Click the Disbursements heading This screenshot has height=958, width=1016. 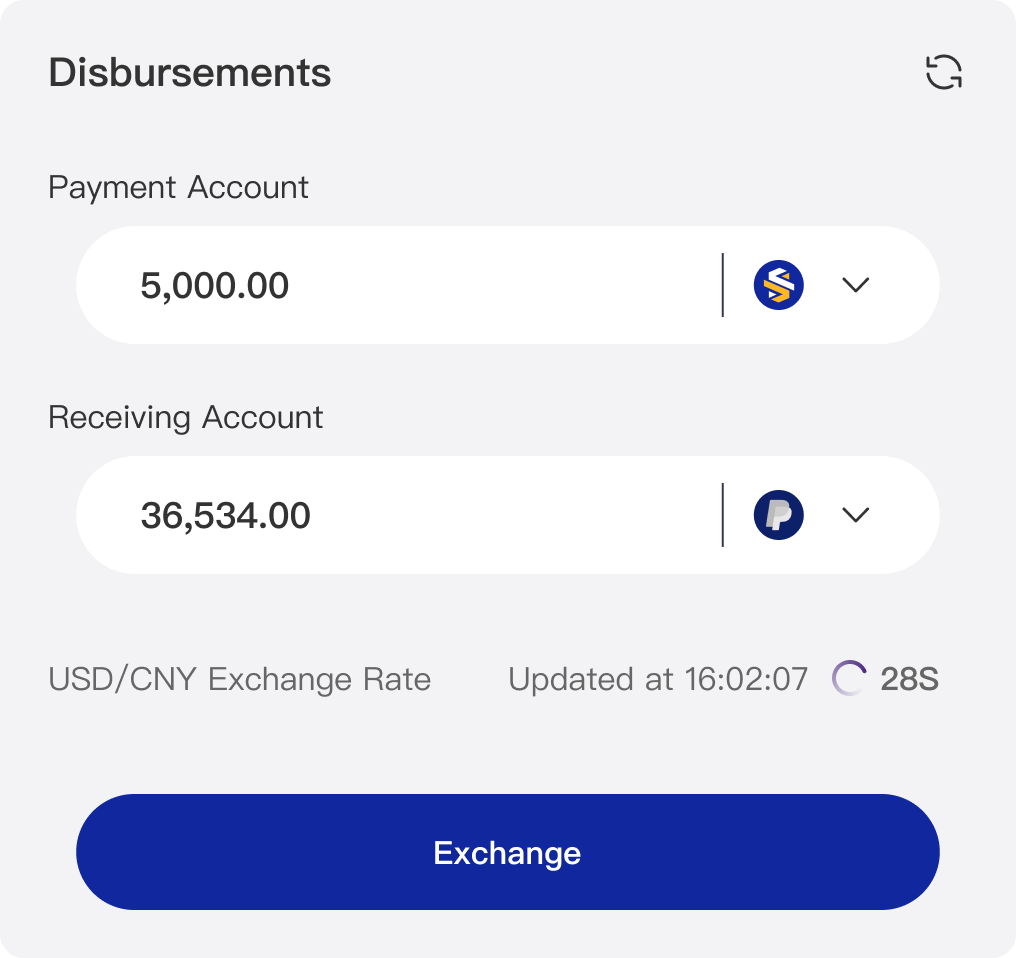[x=190, y=73]
